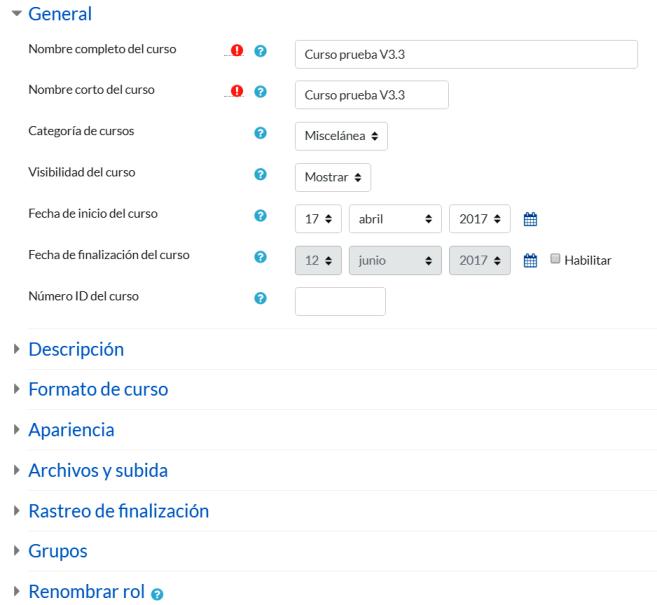This screenshot has height=605, width=657.
Task: Open help icon for Número ID del curso
Action: coord(260,298)
